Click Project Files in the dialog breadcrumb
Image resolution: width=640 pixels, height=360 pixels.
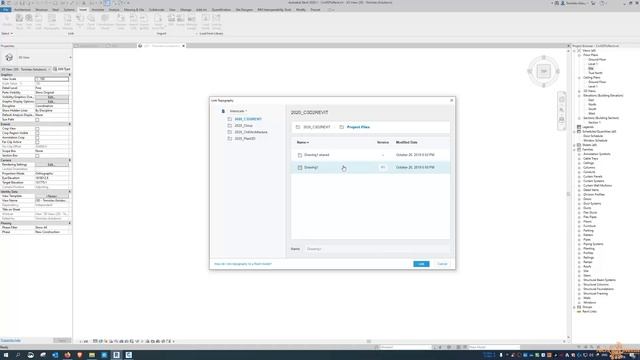click(358, 127)
